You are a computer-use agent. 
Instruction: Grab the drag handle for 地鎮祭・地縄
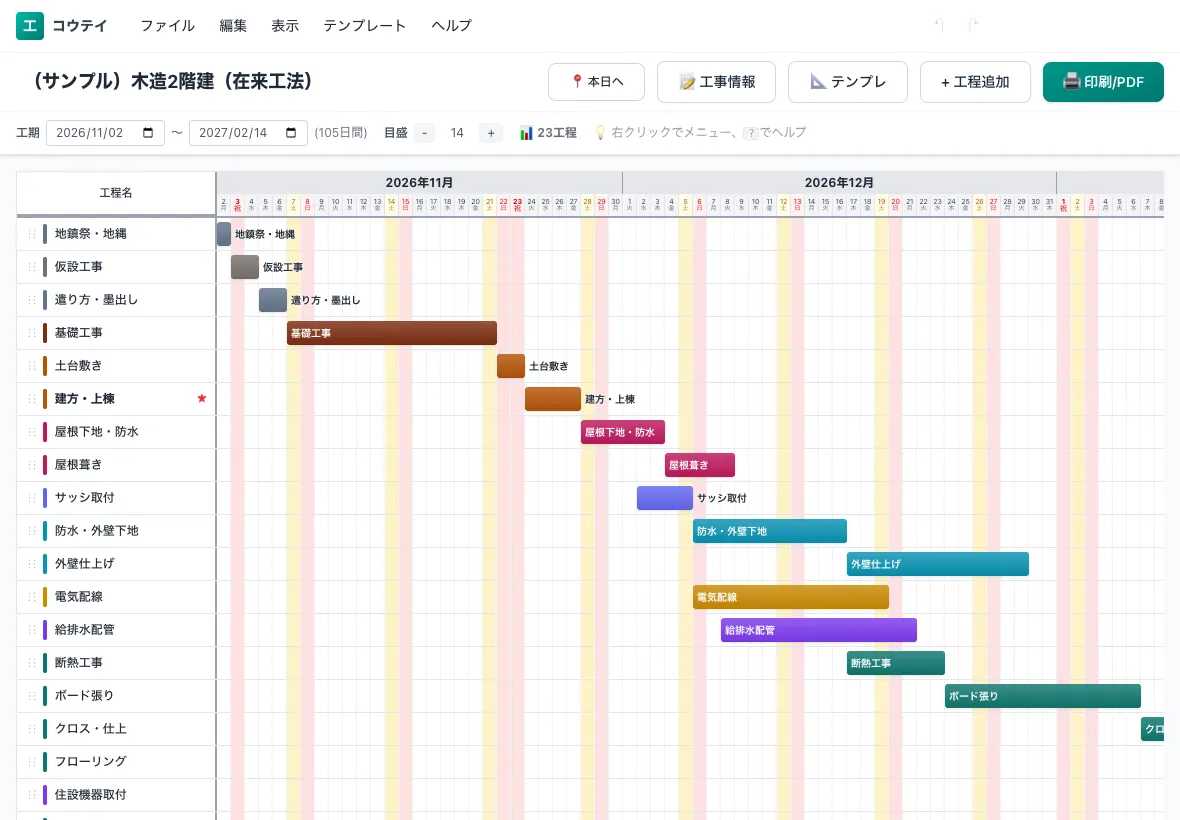[x=32, y=234]
